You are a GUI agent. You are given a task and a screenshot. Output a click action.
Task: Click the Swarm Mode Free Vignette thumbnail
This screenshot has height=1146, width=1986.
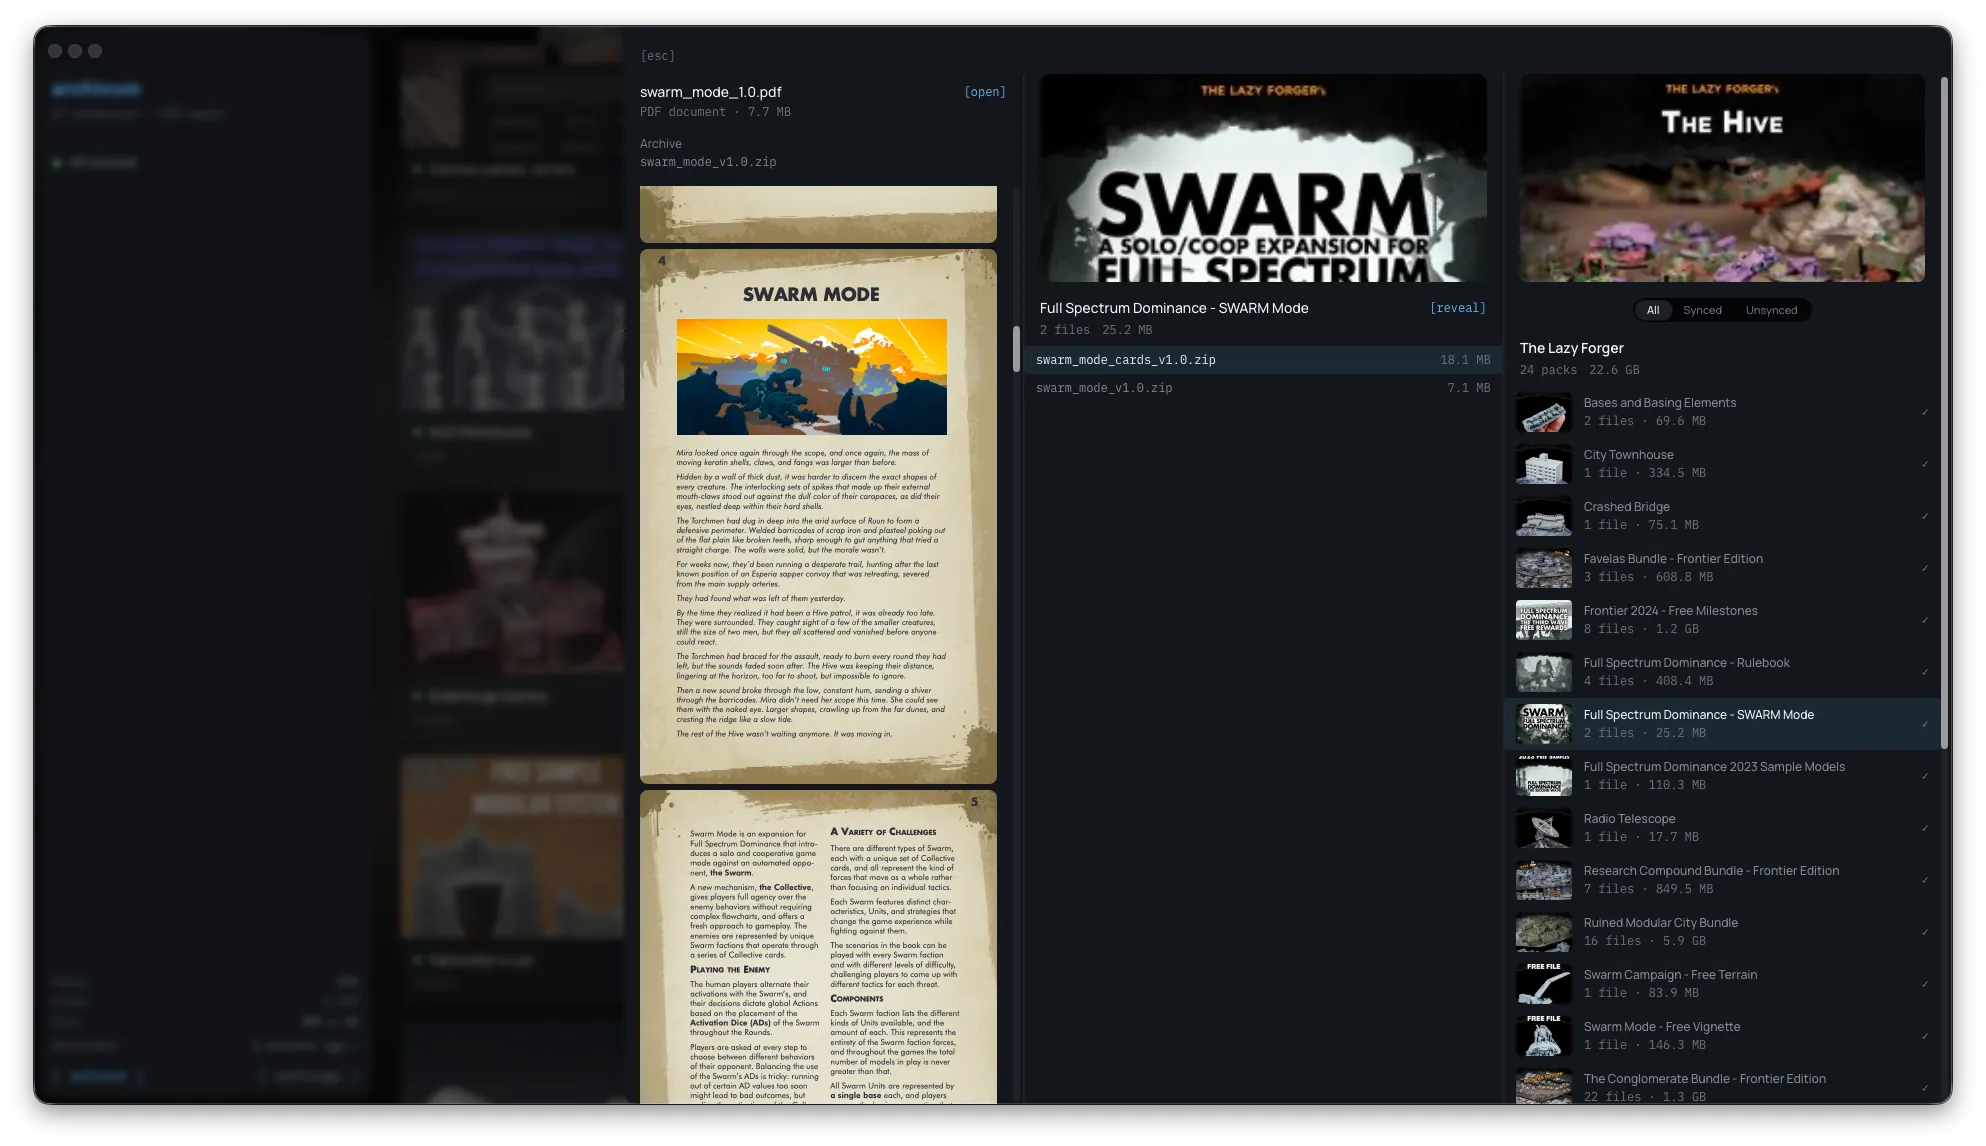click(1543, 1036)
